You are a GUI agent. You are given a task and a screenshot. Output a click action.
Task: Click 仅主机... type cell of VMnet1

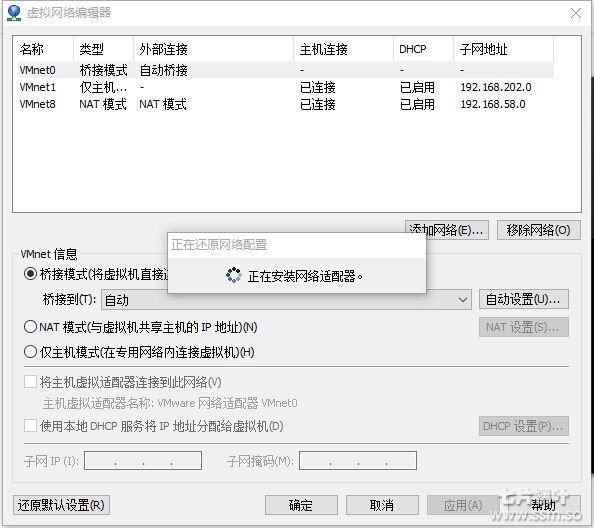click(103, 87)
